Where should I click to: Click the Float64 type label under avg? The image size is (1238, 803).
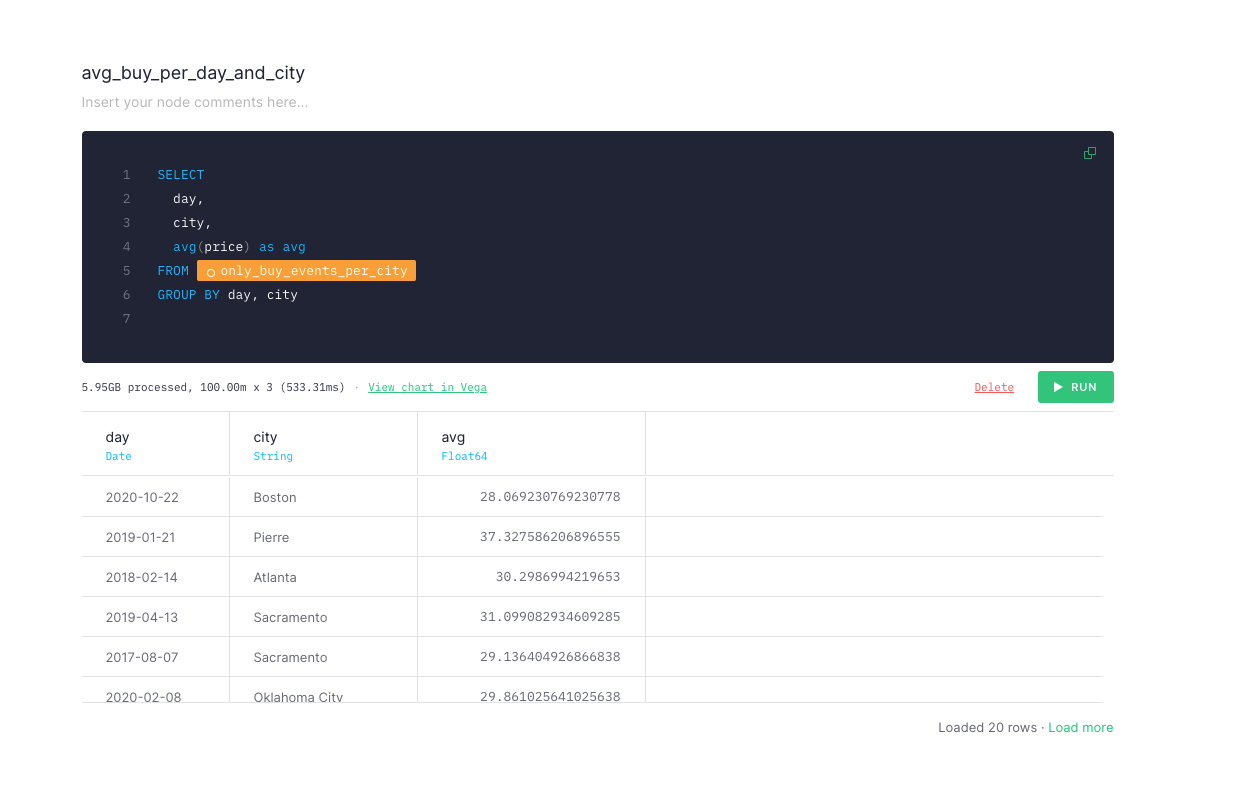464,456
